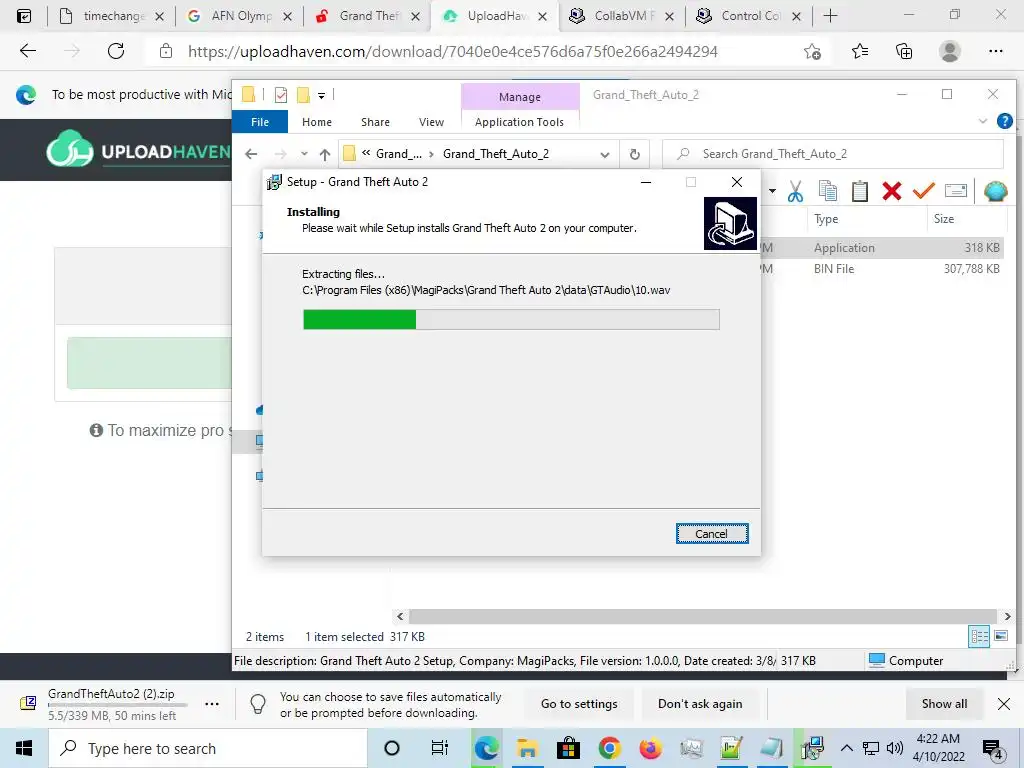
Task: Expand the recent locations dropdown in Explorer
Action: tap(304, 154)
